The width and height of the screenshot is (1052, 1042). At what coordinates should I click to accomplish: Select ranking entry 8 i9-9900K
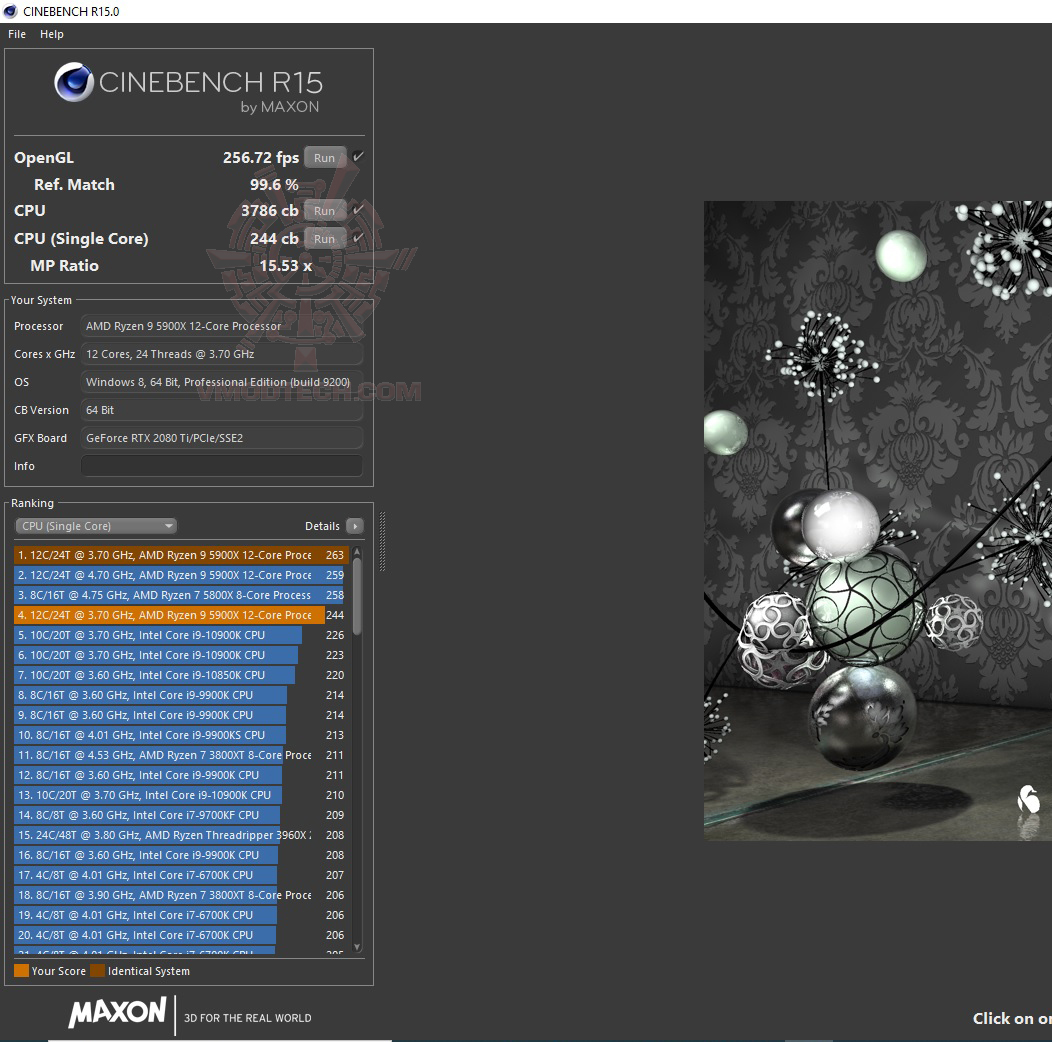(180, 695)
